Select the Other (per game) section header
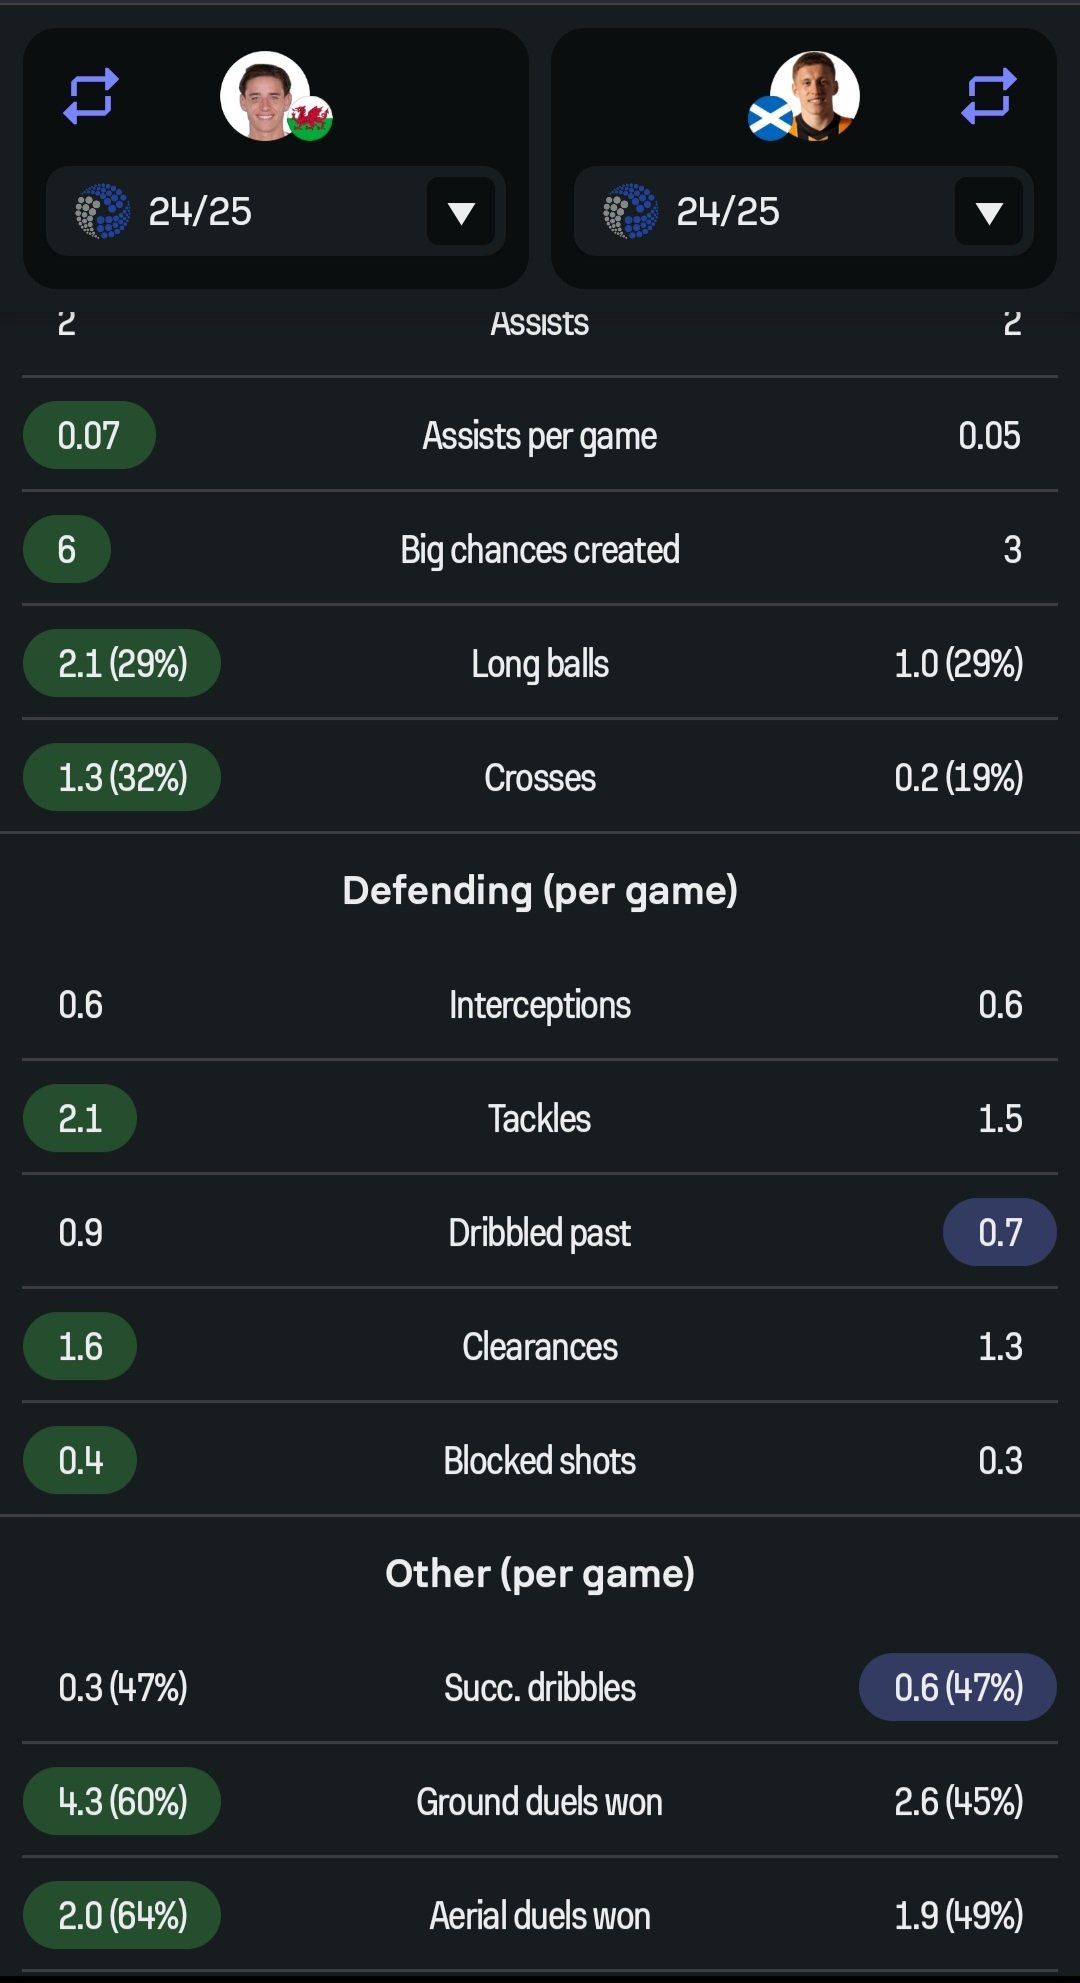Image resolution: width=1080 pixels, height=1983 pixels. [x=540, y=1573]
